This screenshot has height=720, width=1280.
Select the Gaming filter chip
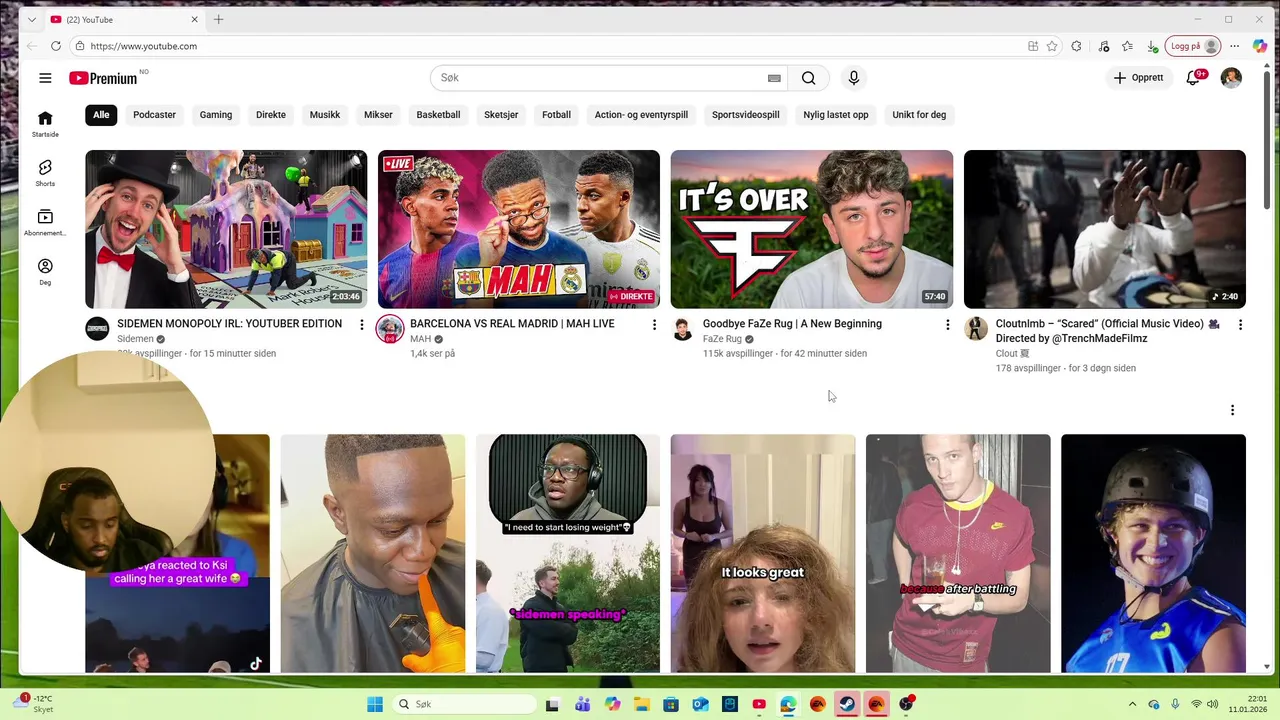coord(216,115)
